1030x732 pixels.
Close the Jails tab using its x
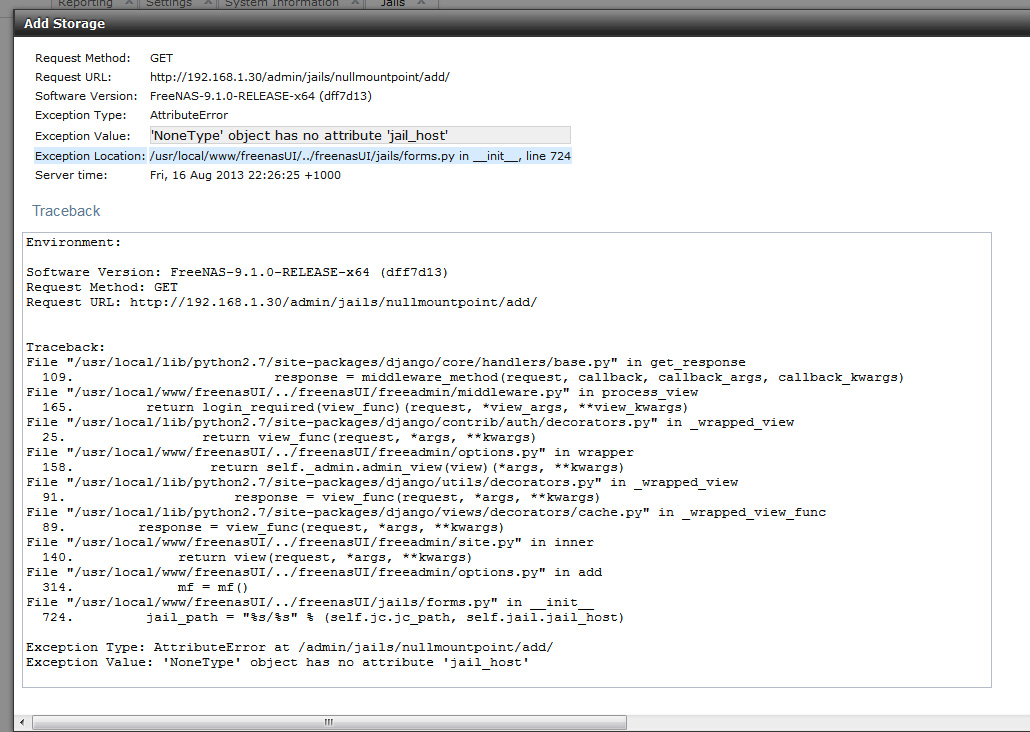[422, 3]
